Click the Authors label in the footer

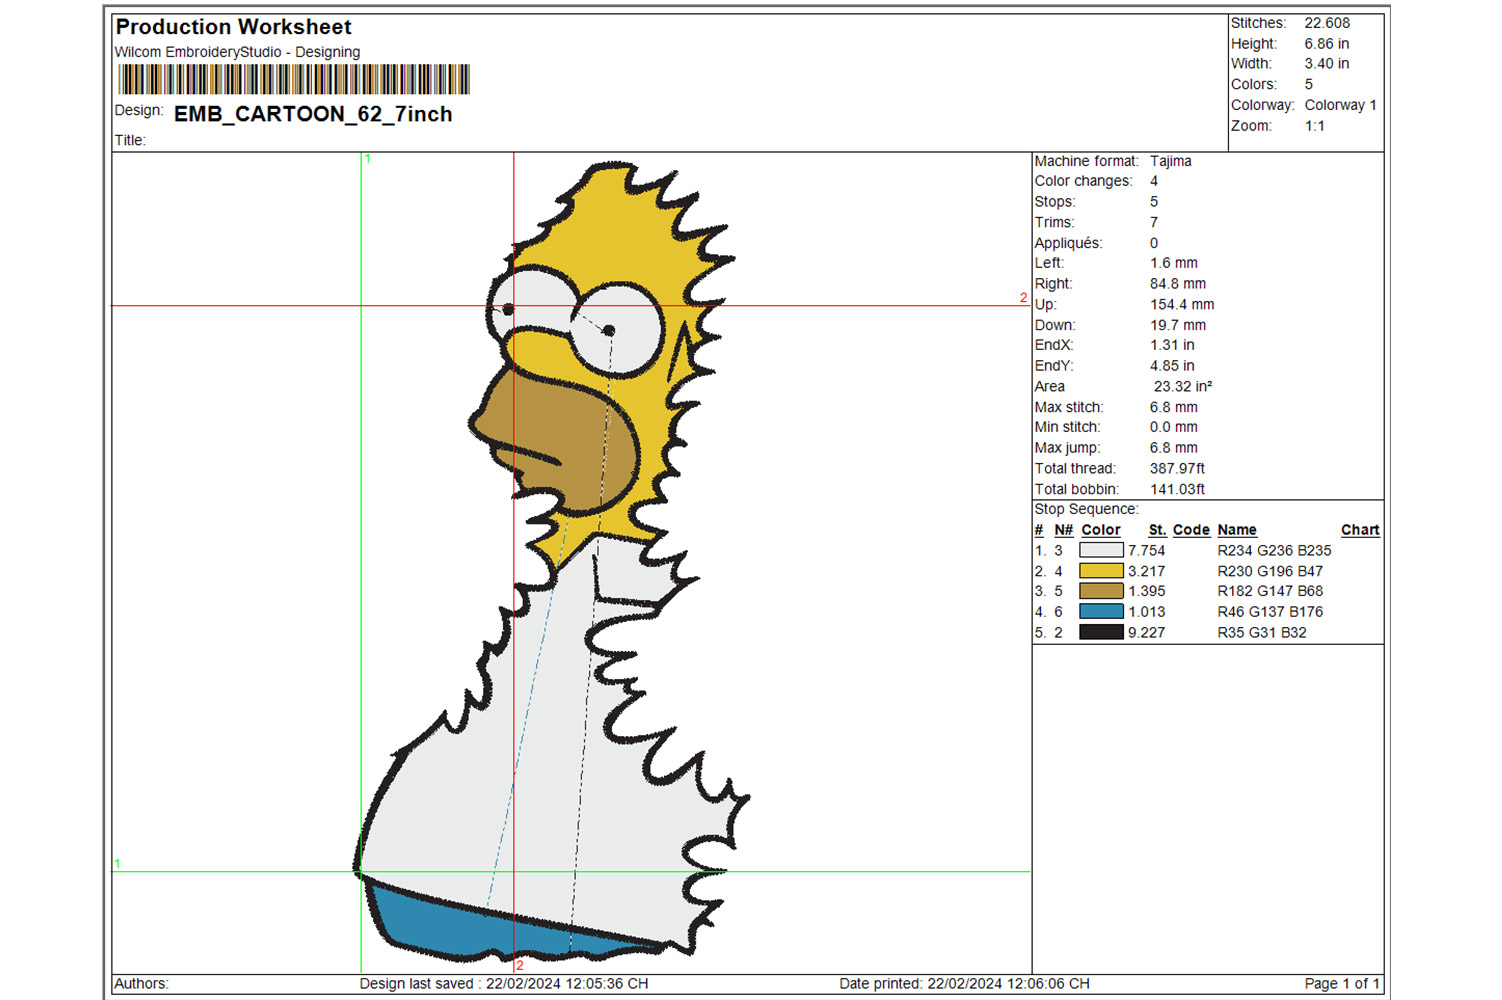[x=142, y=983]
